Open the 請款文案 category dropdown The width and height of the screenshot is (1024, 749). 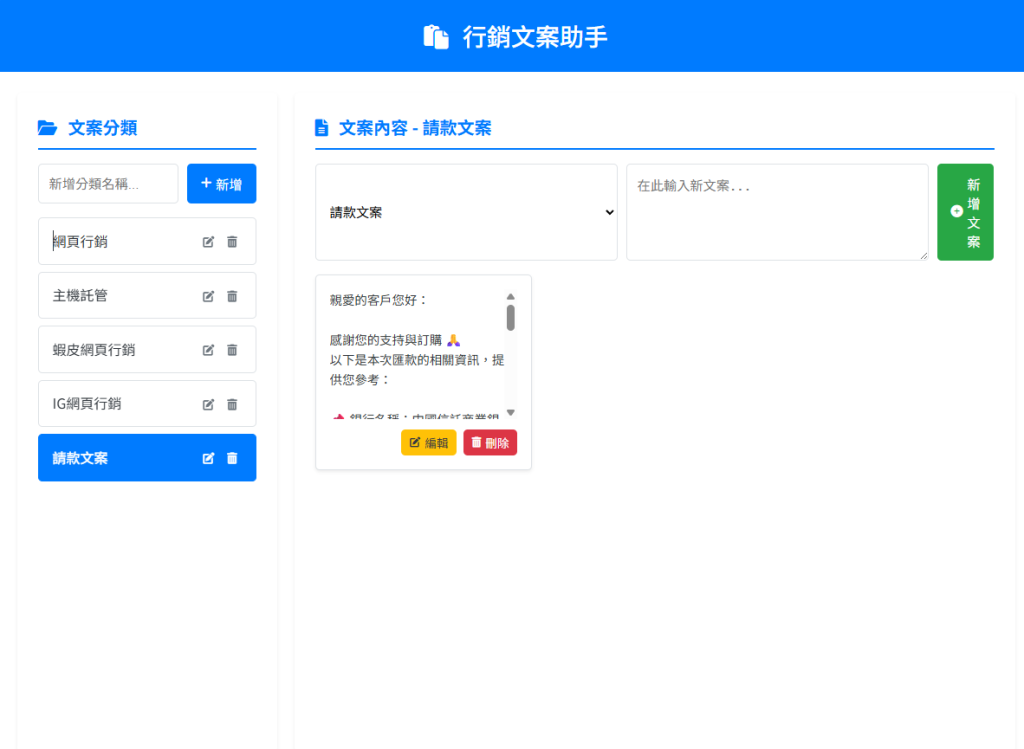click(466, 212)
